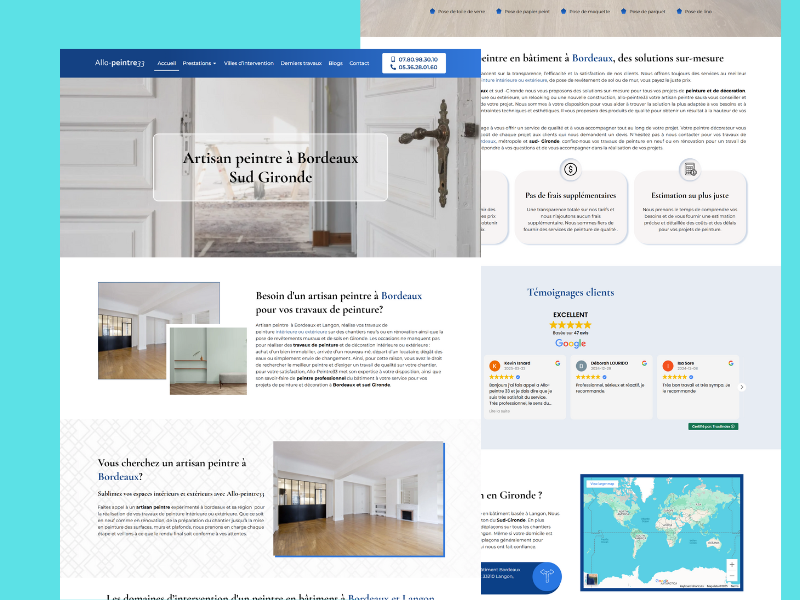
Task: Click View larger map on the map
Action: 602,484
